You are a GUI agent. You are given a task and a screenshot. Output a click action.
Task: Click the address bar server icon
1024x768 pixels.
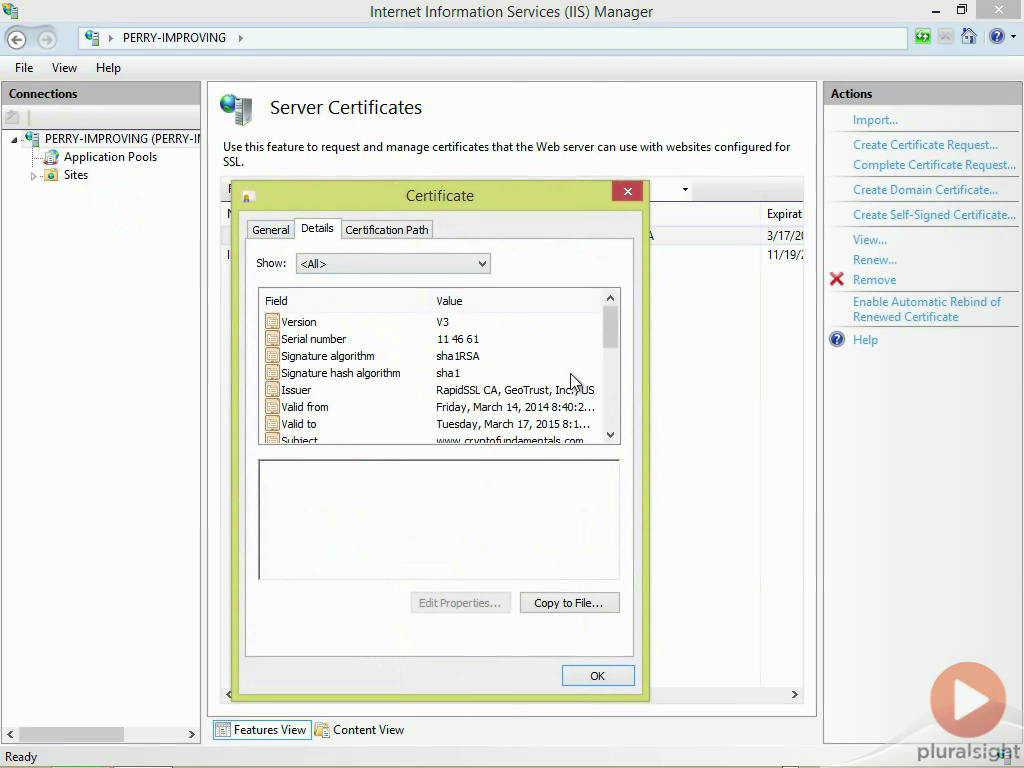tap(92, 38)
